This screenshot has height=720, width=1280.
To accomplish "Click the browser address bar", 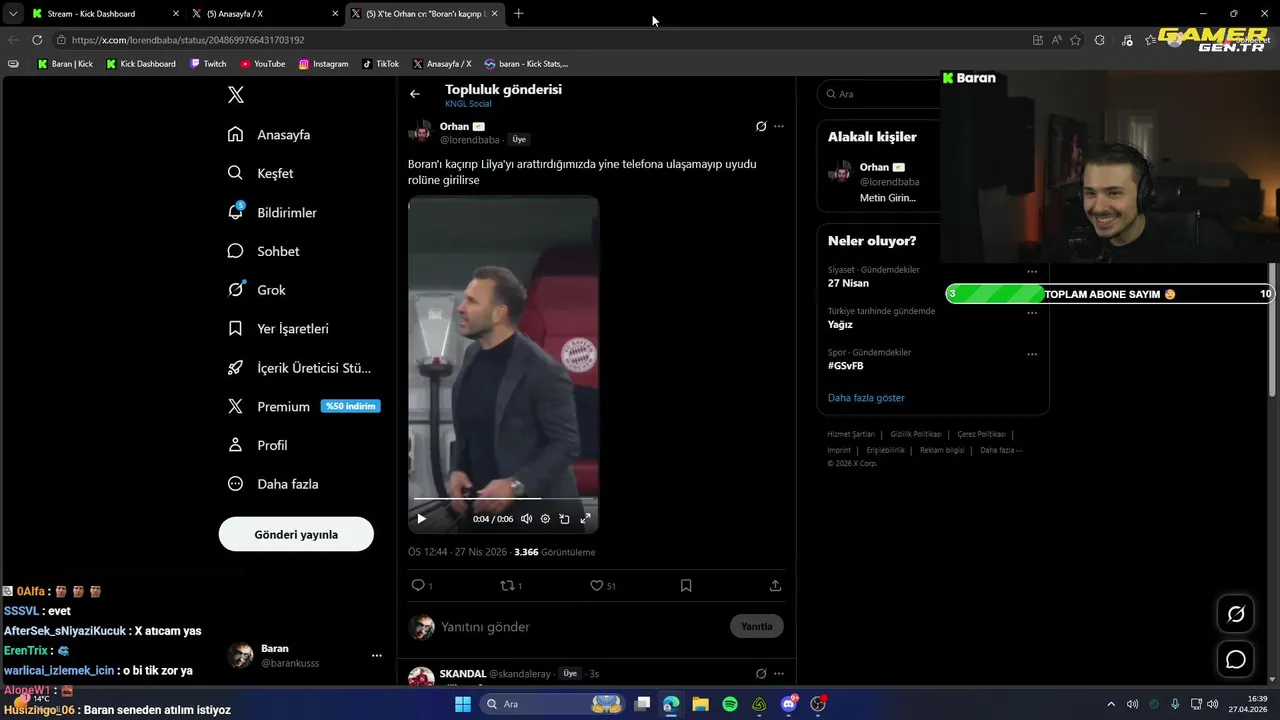I will (x=540, y=40).
